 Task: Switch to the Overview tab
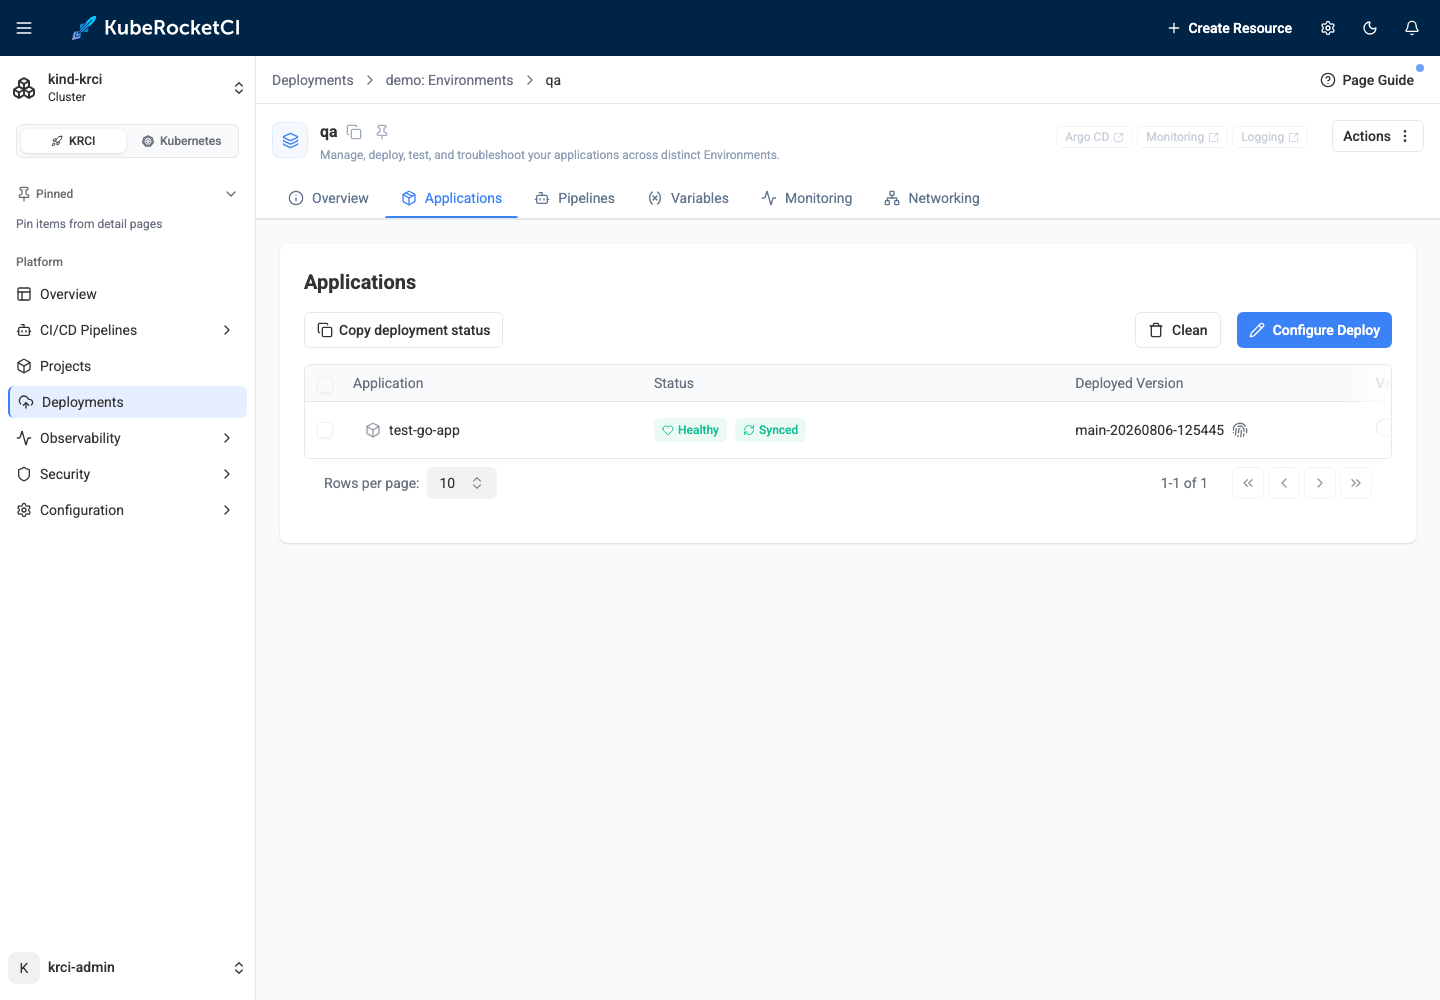(x=328, y=198)
